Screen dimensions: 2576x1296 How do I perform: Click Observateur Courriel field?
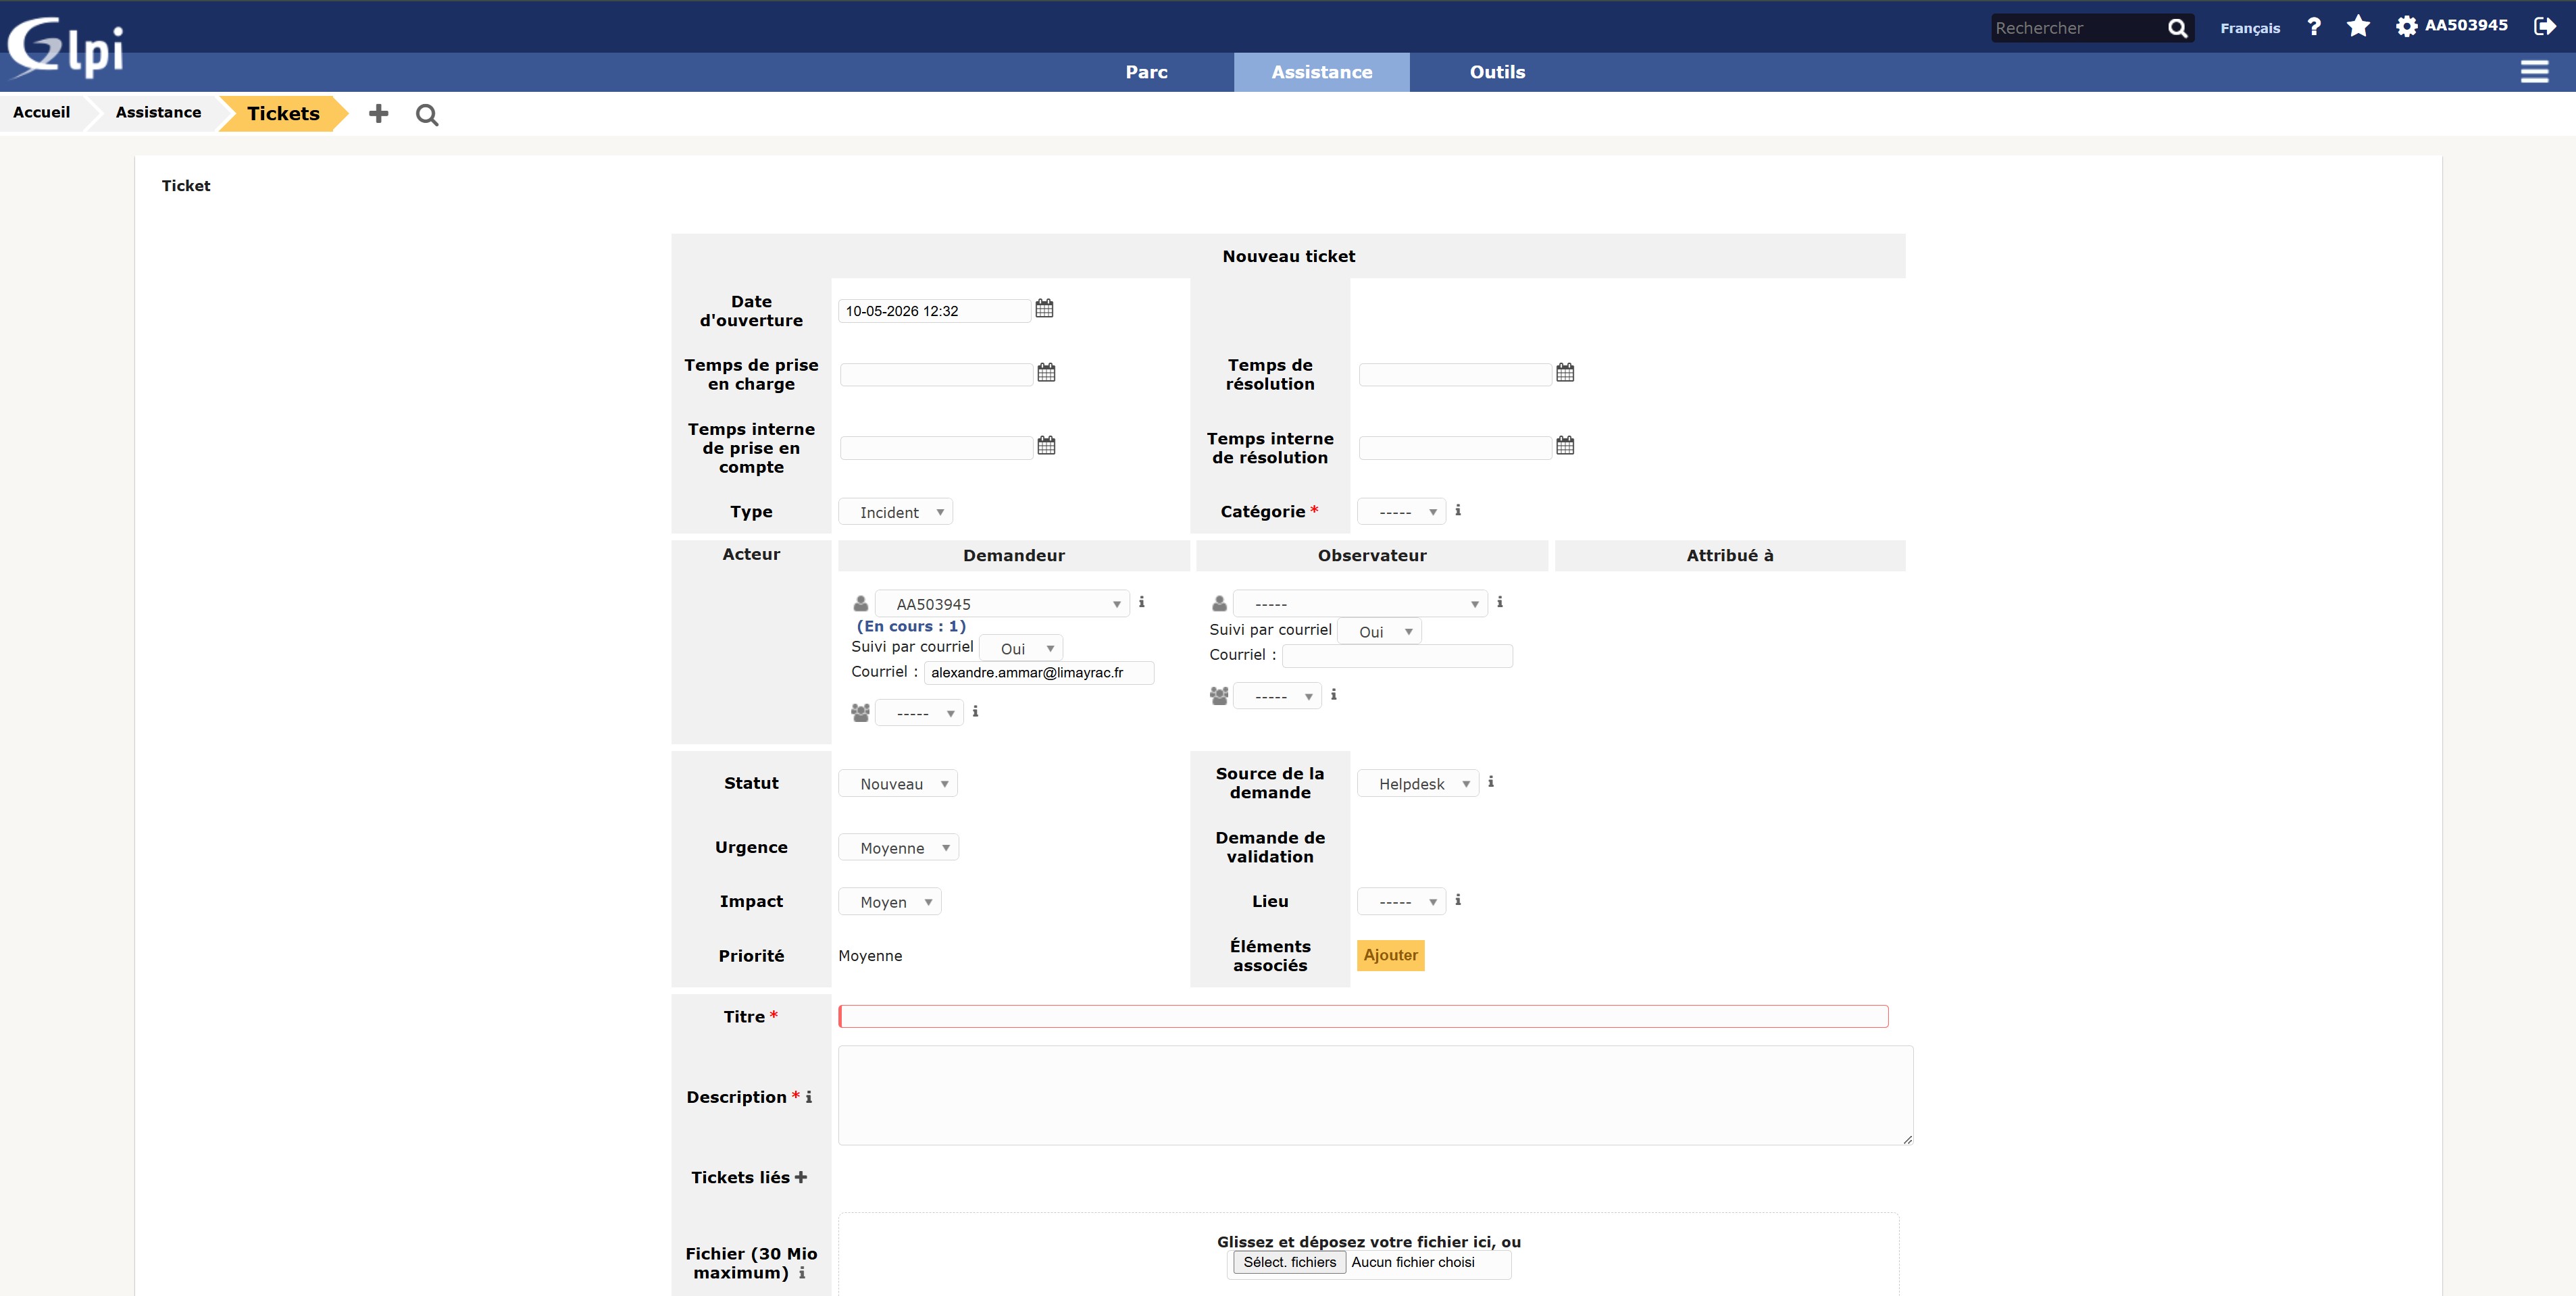pos(1397,656)
